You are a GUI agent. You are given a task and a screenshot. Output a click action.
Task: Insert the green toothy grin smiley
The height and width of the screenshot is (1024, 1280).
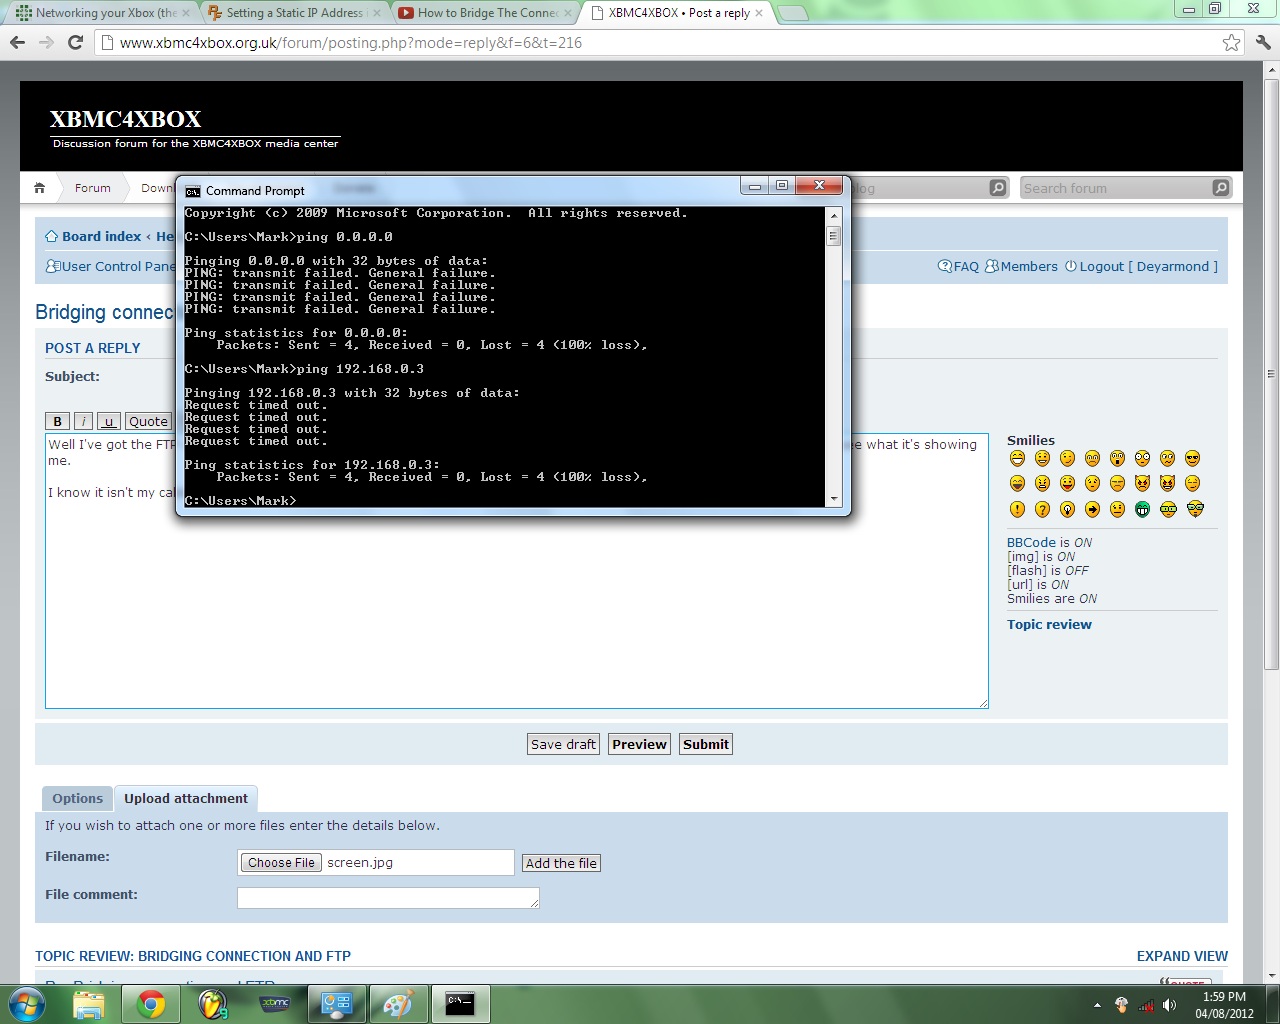(1142, 509)
